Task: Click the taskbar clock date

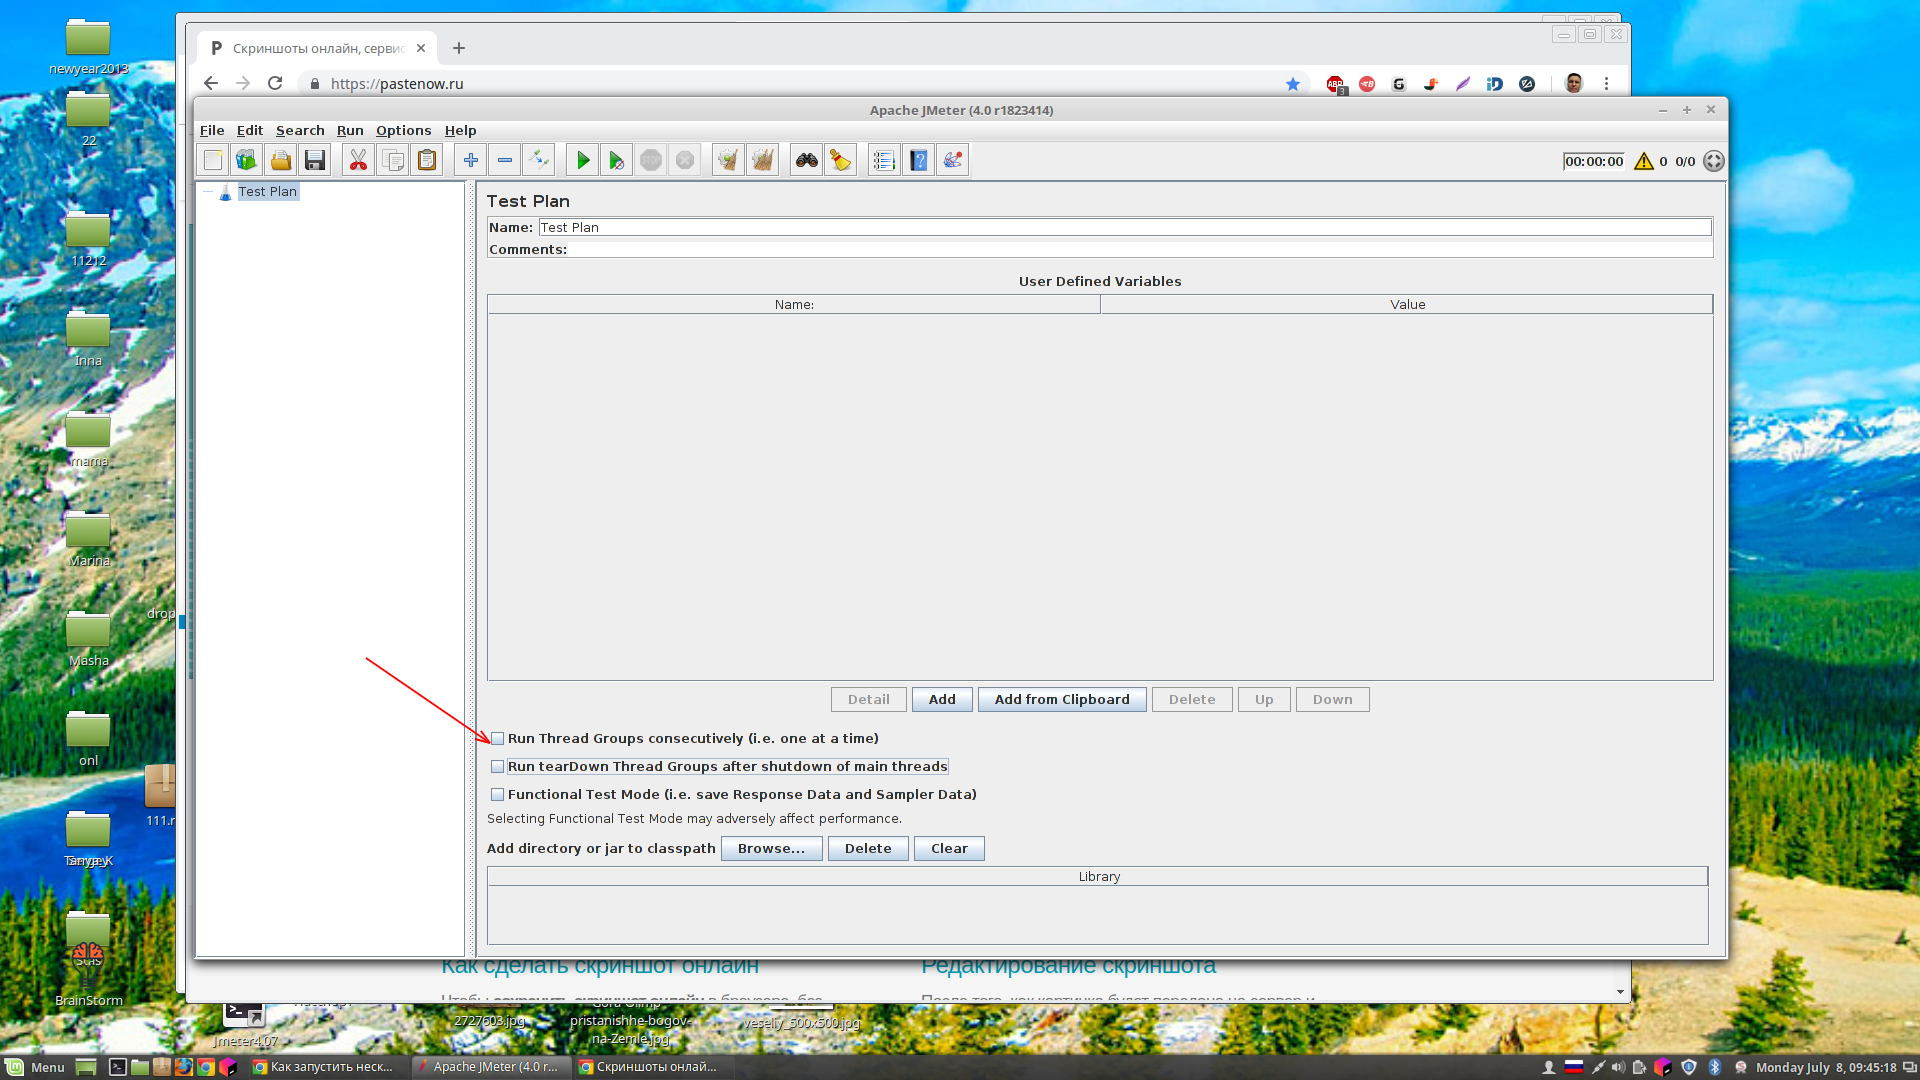Action: tap(1826, 1068)
